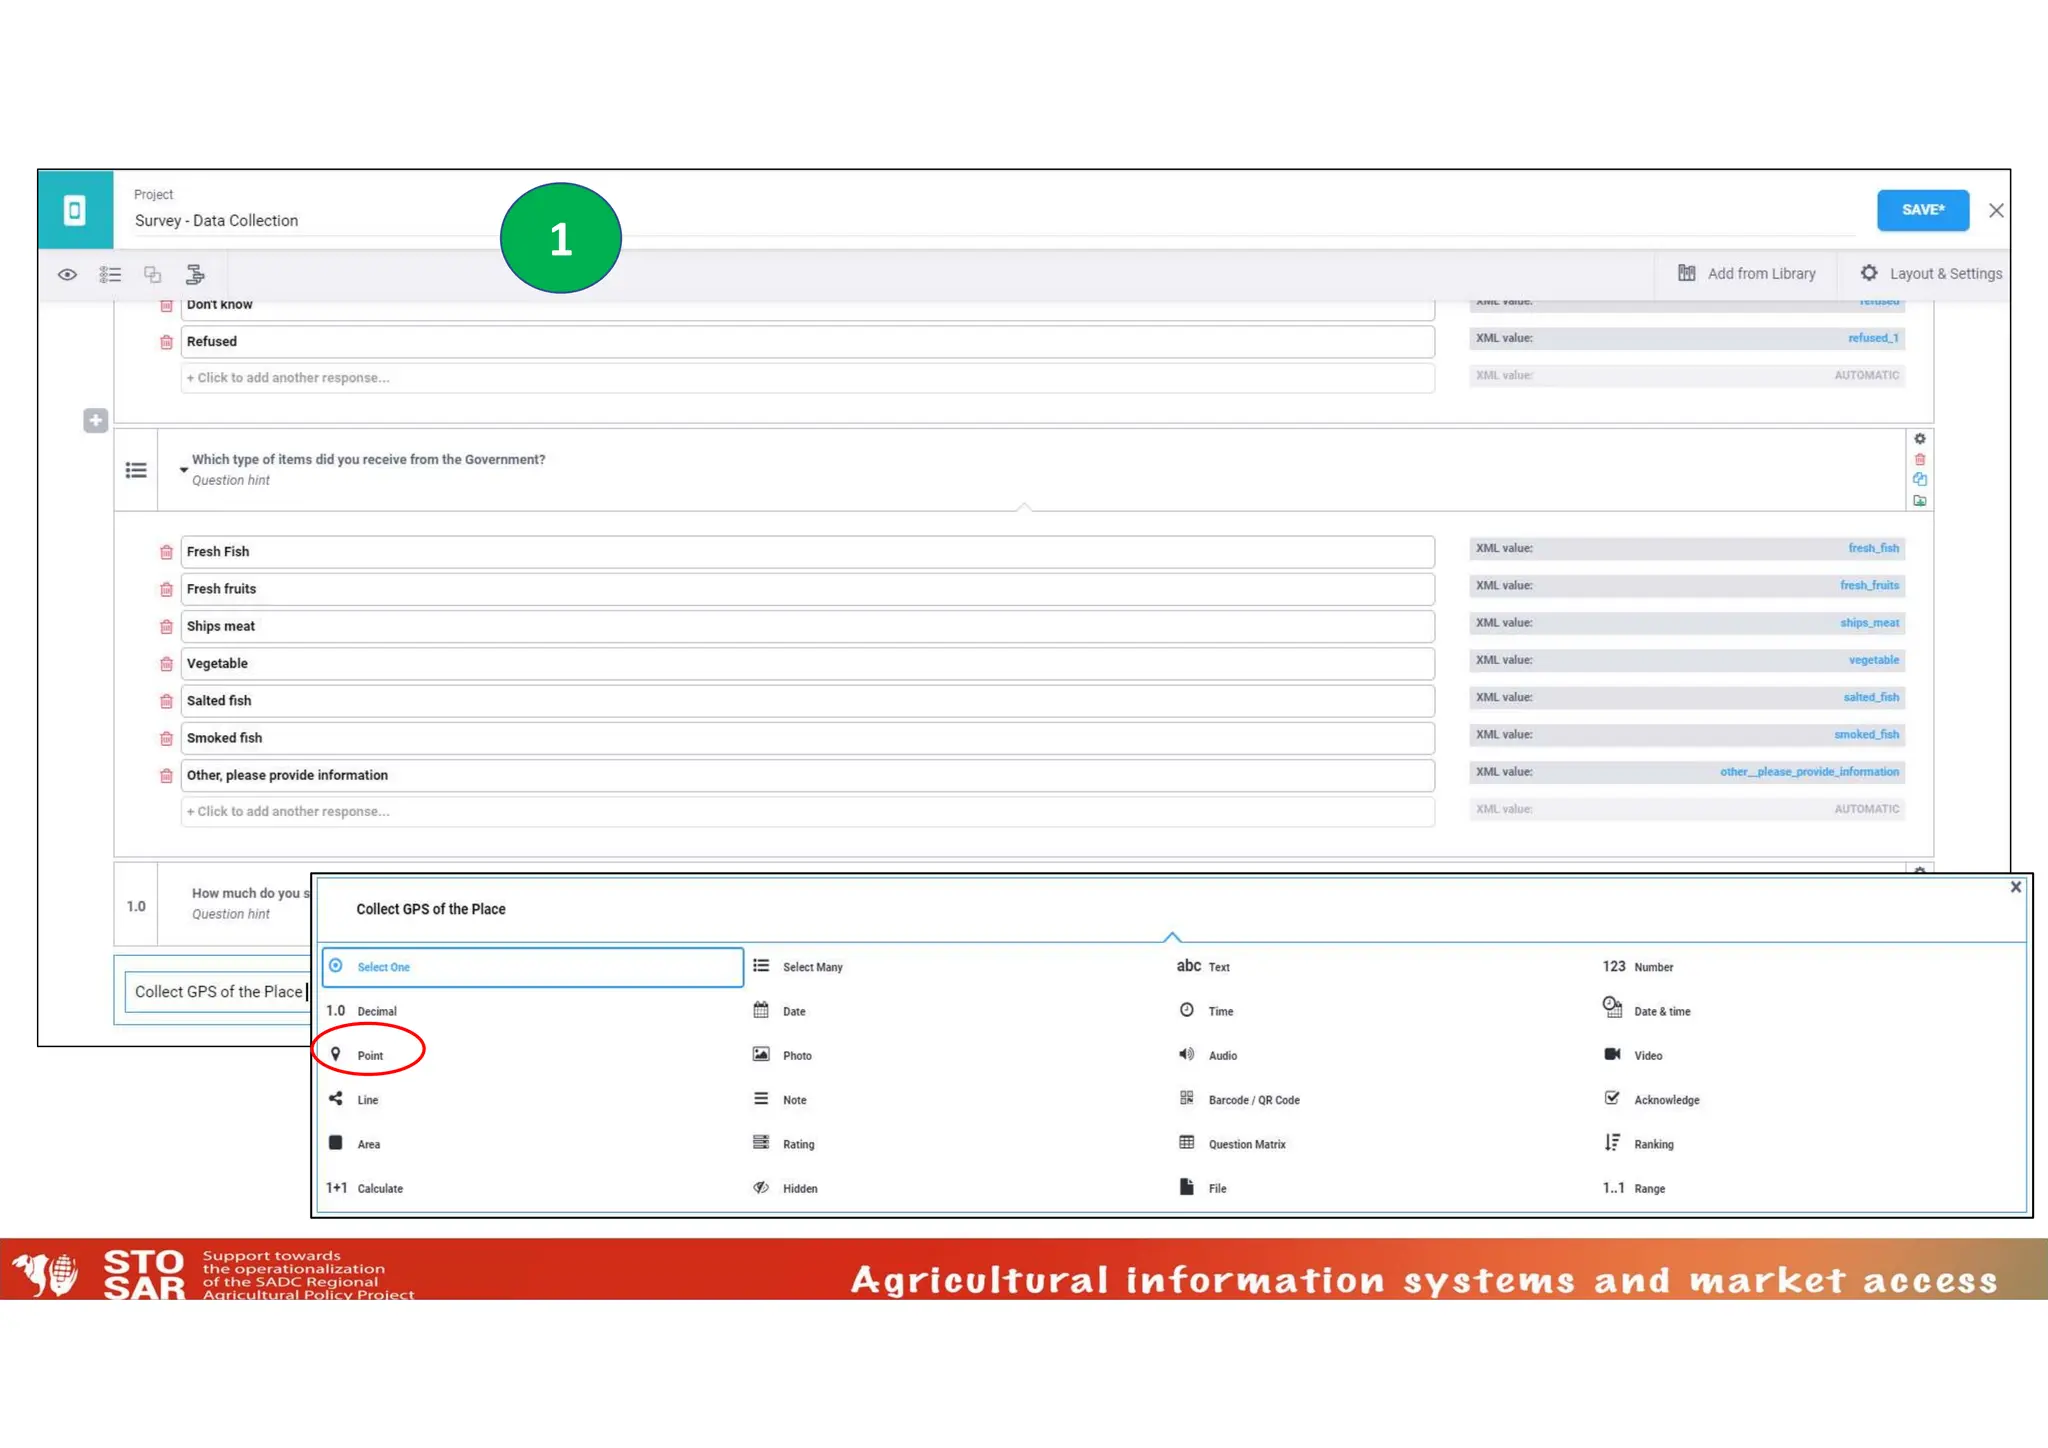Delete the Fresh Fish response option
This screenshot has height=1448, width=2048.
pyautogui.click(x=166, y=552)
